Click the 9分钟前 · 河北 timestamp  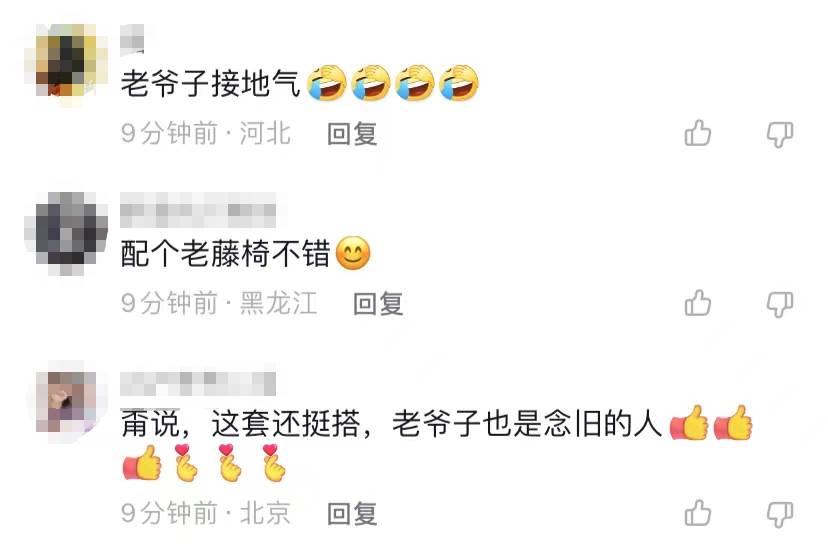[206, 133]
